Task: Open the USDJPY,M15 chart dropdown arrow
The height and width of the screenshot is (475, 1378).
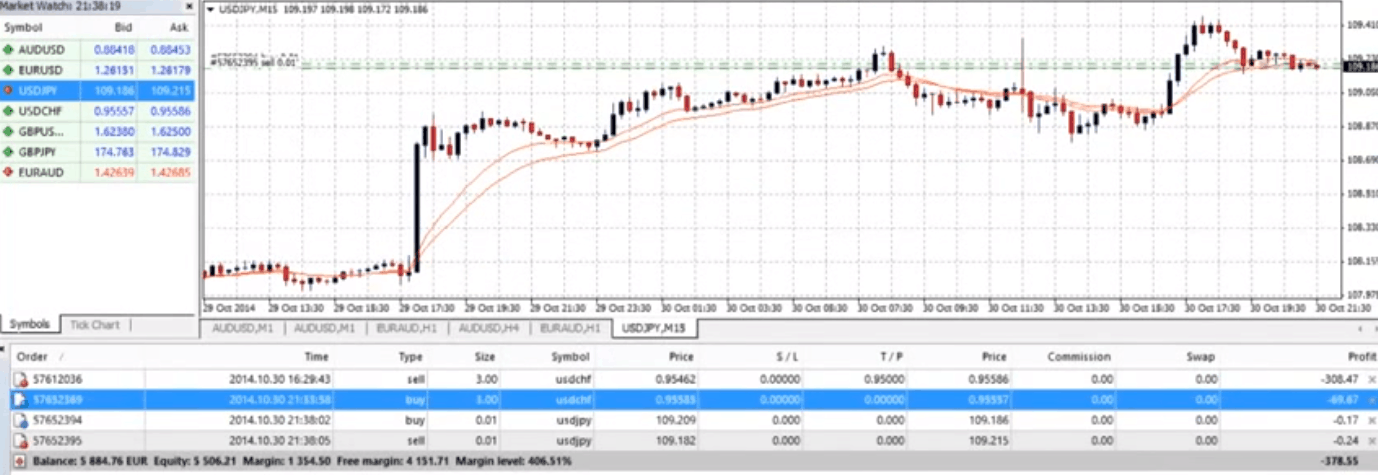Action: pos(210,8)
